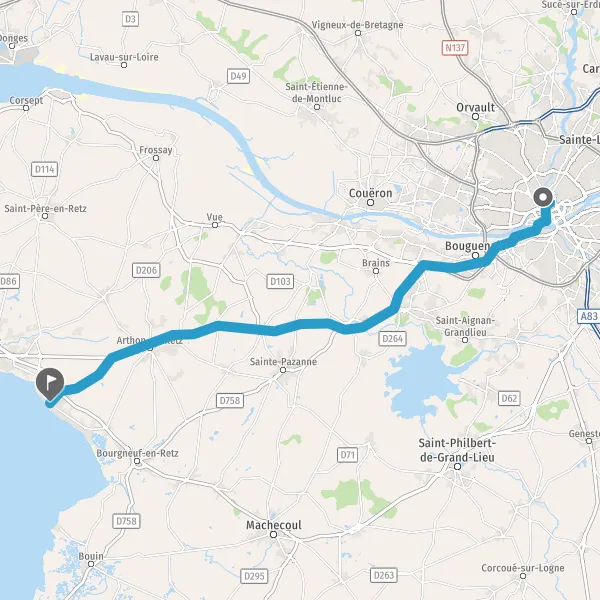Click the D49 road badge
This screenshot has width=600, height=600.
click(x=238, y=76)
